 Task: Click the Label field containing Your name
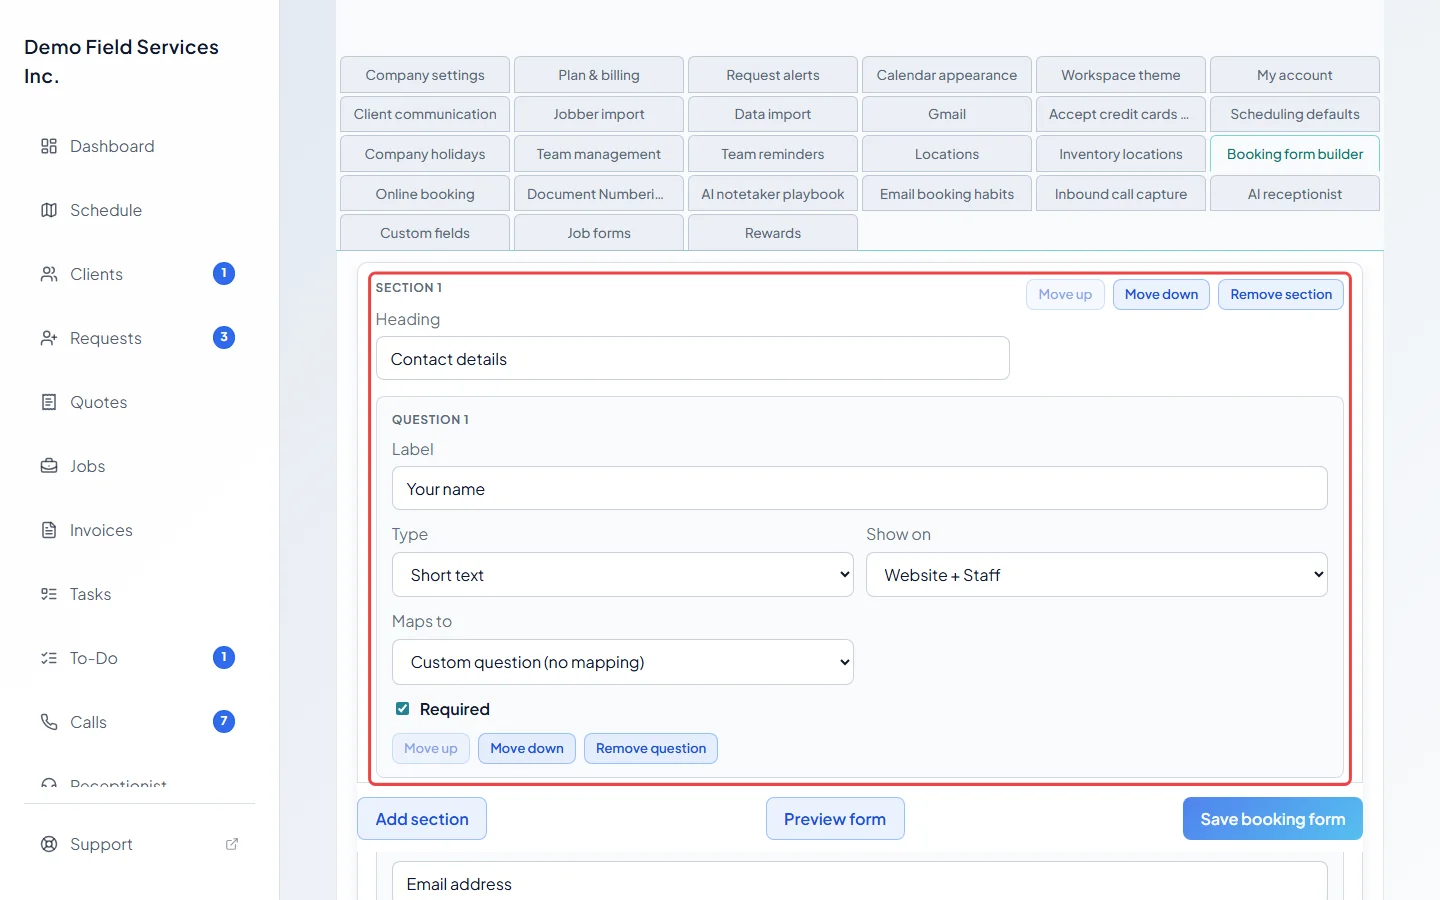(x=859, y=489)
